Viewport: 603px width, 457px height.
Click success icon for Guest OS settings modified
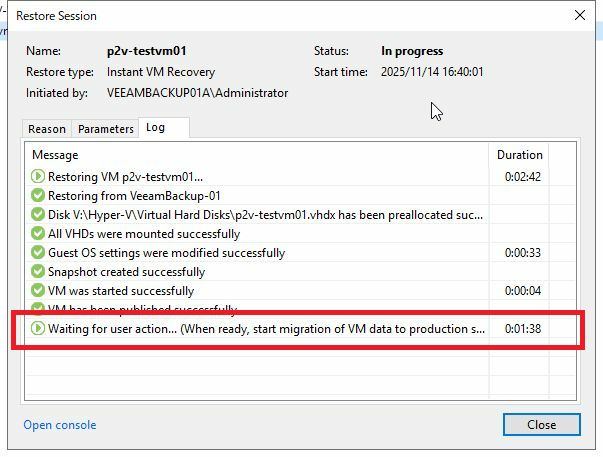pos(38,253)
